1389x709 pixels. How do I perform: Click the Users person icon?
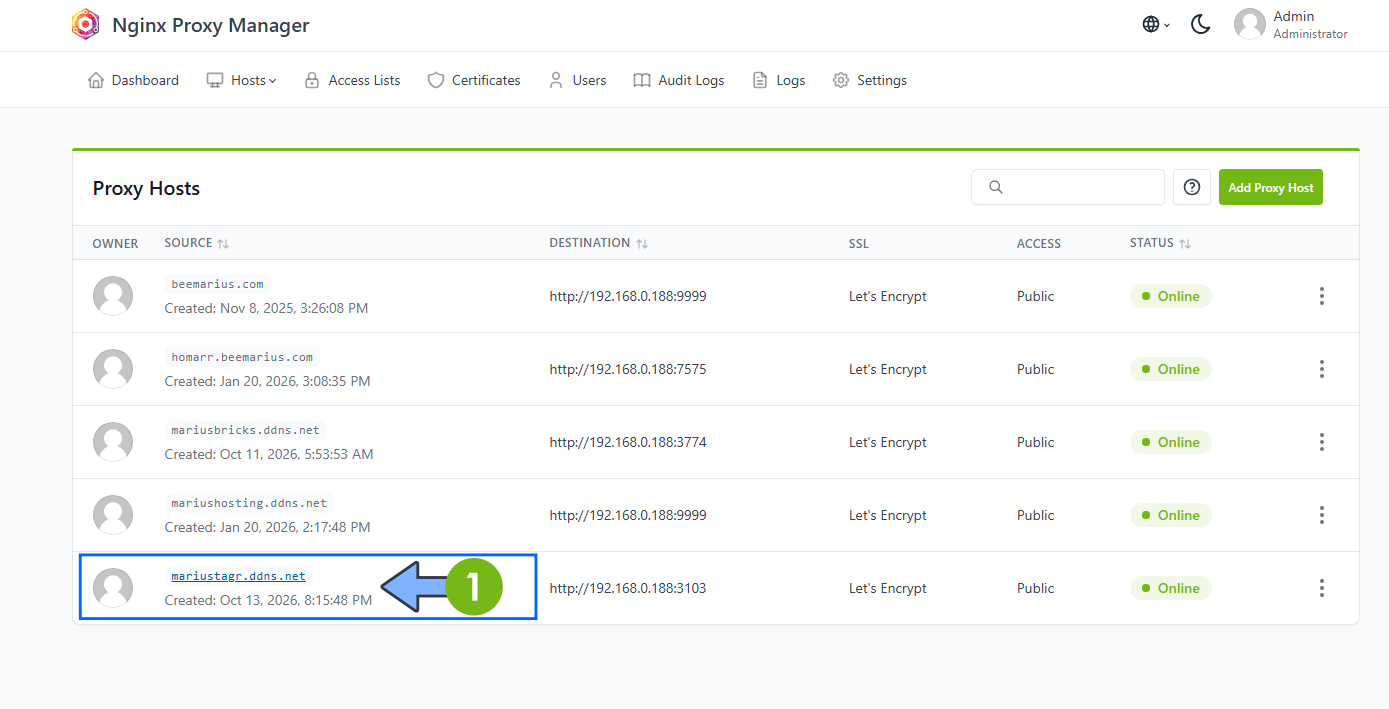point(556,80)
